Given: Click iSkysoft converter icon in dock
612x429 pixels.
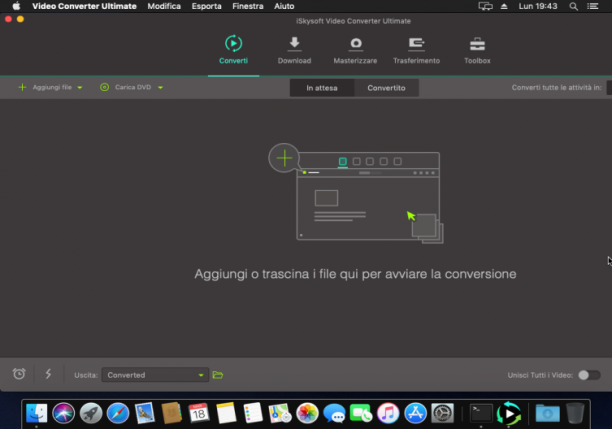Looking at the screenshot, I should (x=509, y=413).
